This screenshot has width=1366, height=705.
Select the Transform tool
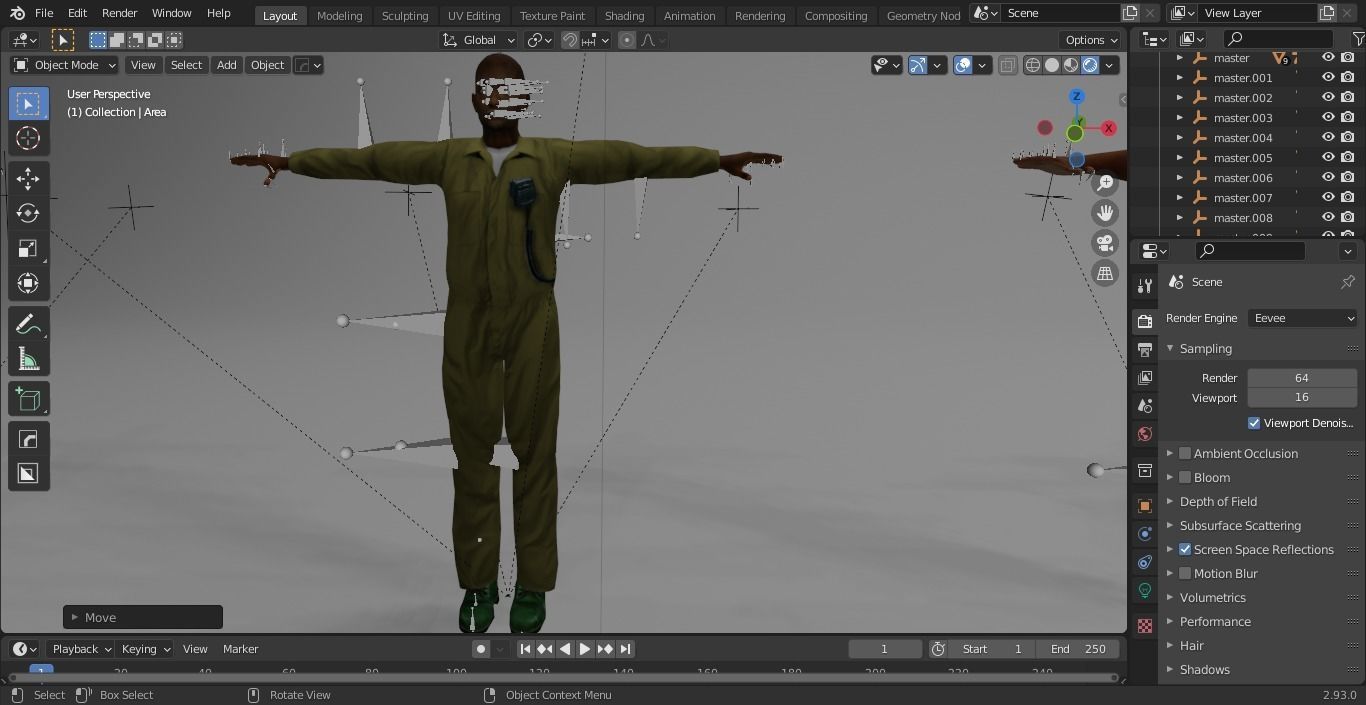[28, 283]
